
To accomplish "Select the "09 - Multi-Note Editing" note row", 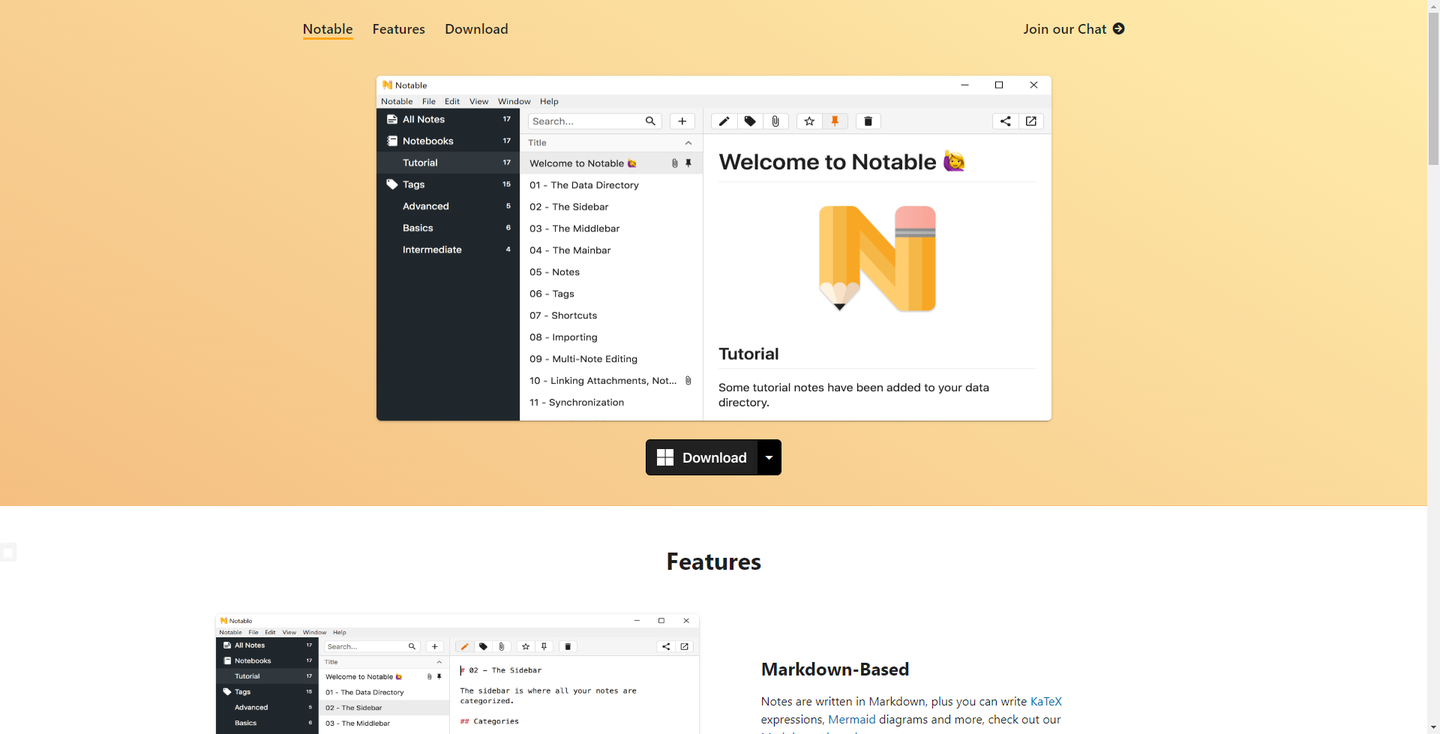I will point(611,359).
